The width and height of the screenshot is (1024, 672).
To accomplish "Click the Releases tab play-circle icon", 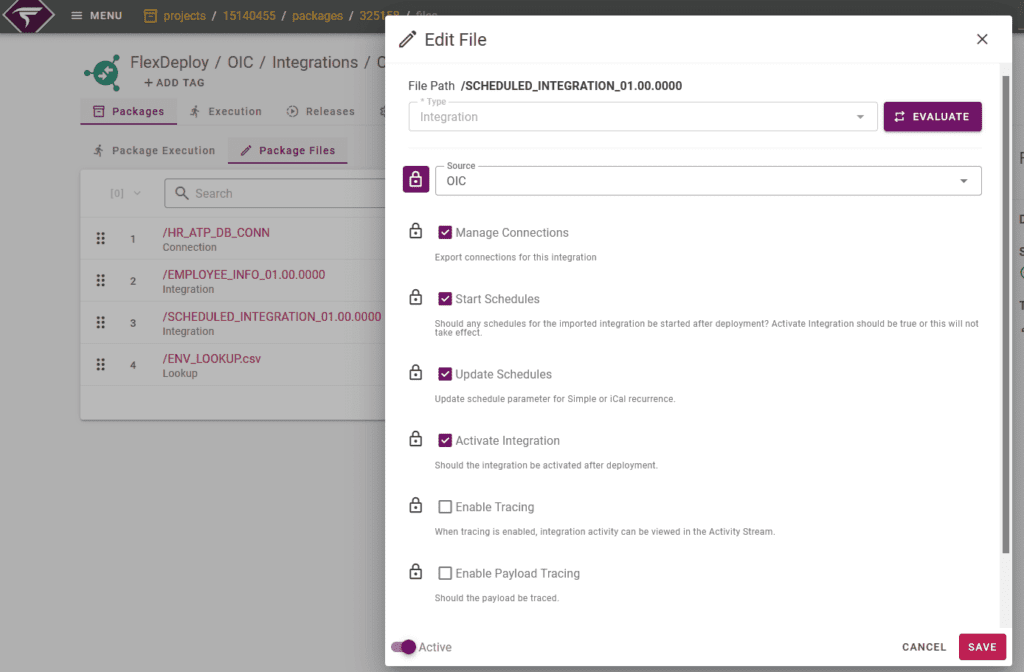I will 293,111.
